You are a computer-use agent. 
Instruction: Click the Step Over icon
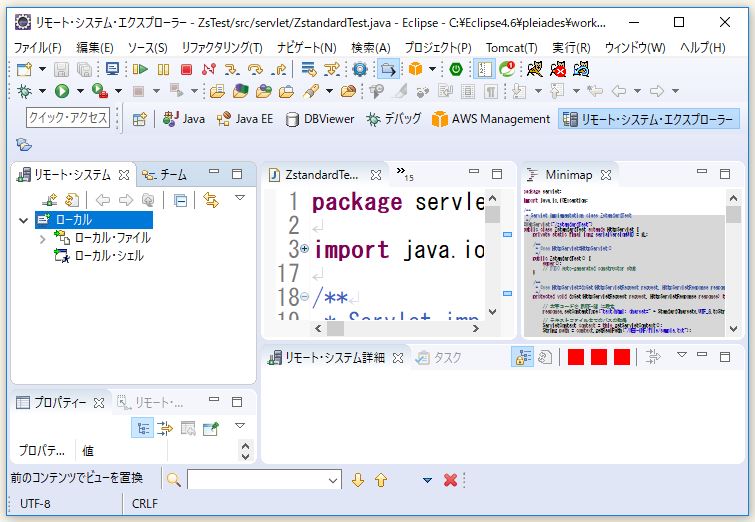point(255,69)
